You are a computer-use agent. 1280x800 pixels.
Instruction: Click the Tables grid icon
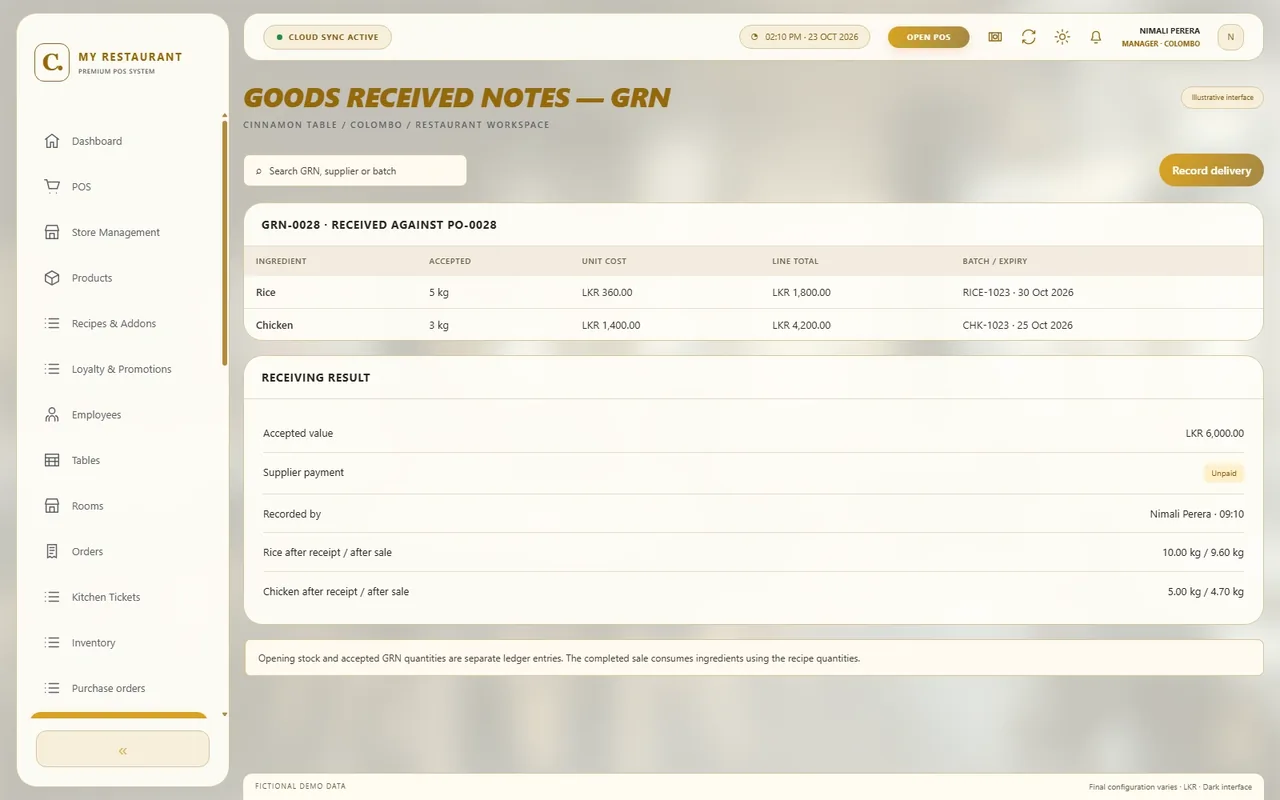[x=52, y=460]
